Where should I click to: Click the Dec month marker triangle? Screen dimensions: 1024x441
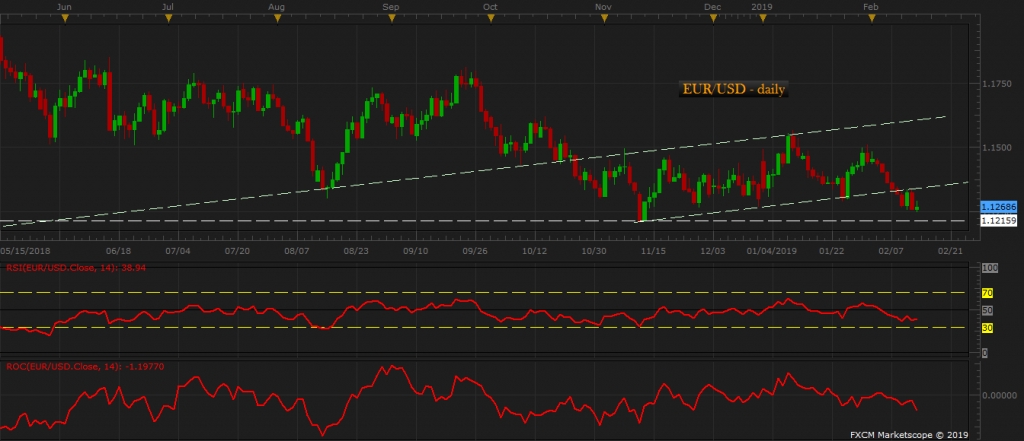pos(713,18)
